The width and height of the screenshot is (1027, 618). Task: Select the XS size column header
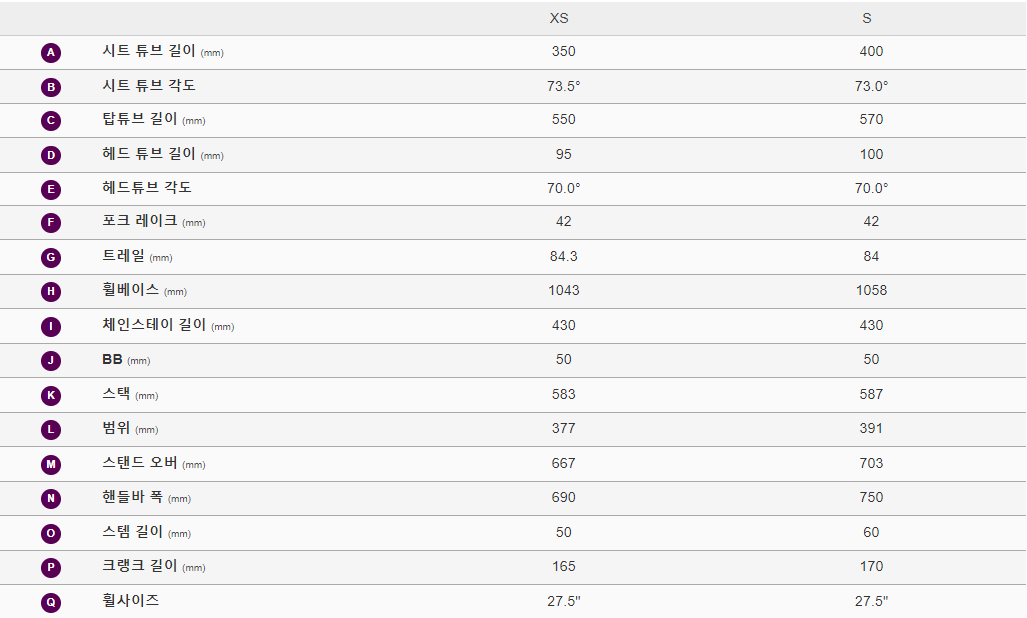pyautogui.click(x=559, y=18)
